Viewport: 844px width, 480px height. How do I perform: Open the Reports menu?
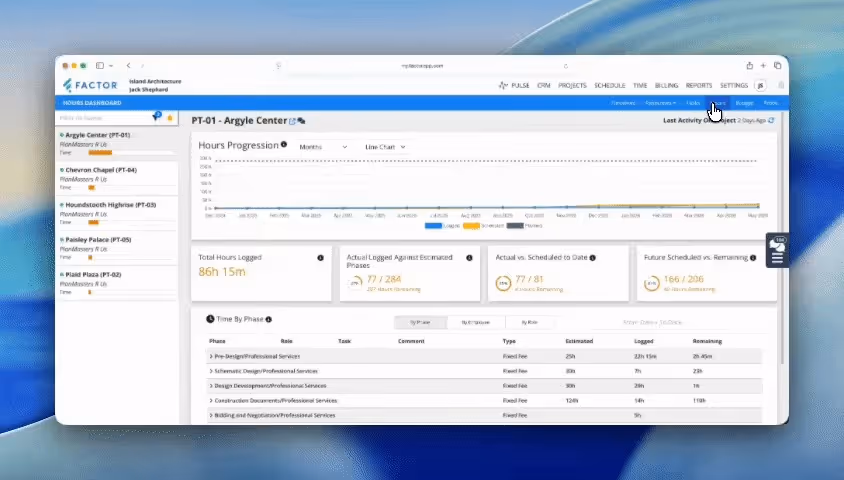[x=699, y=86]
